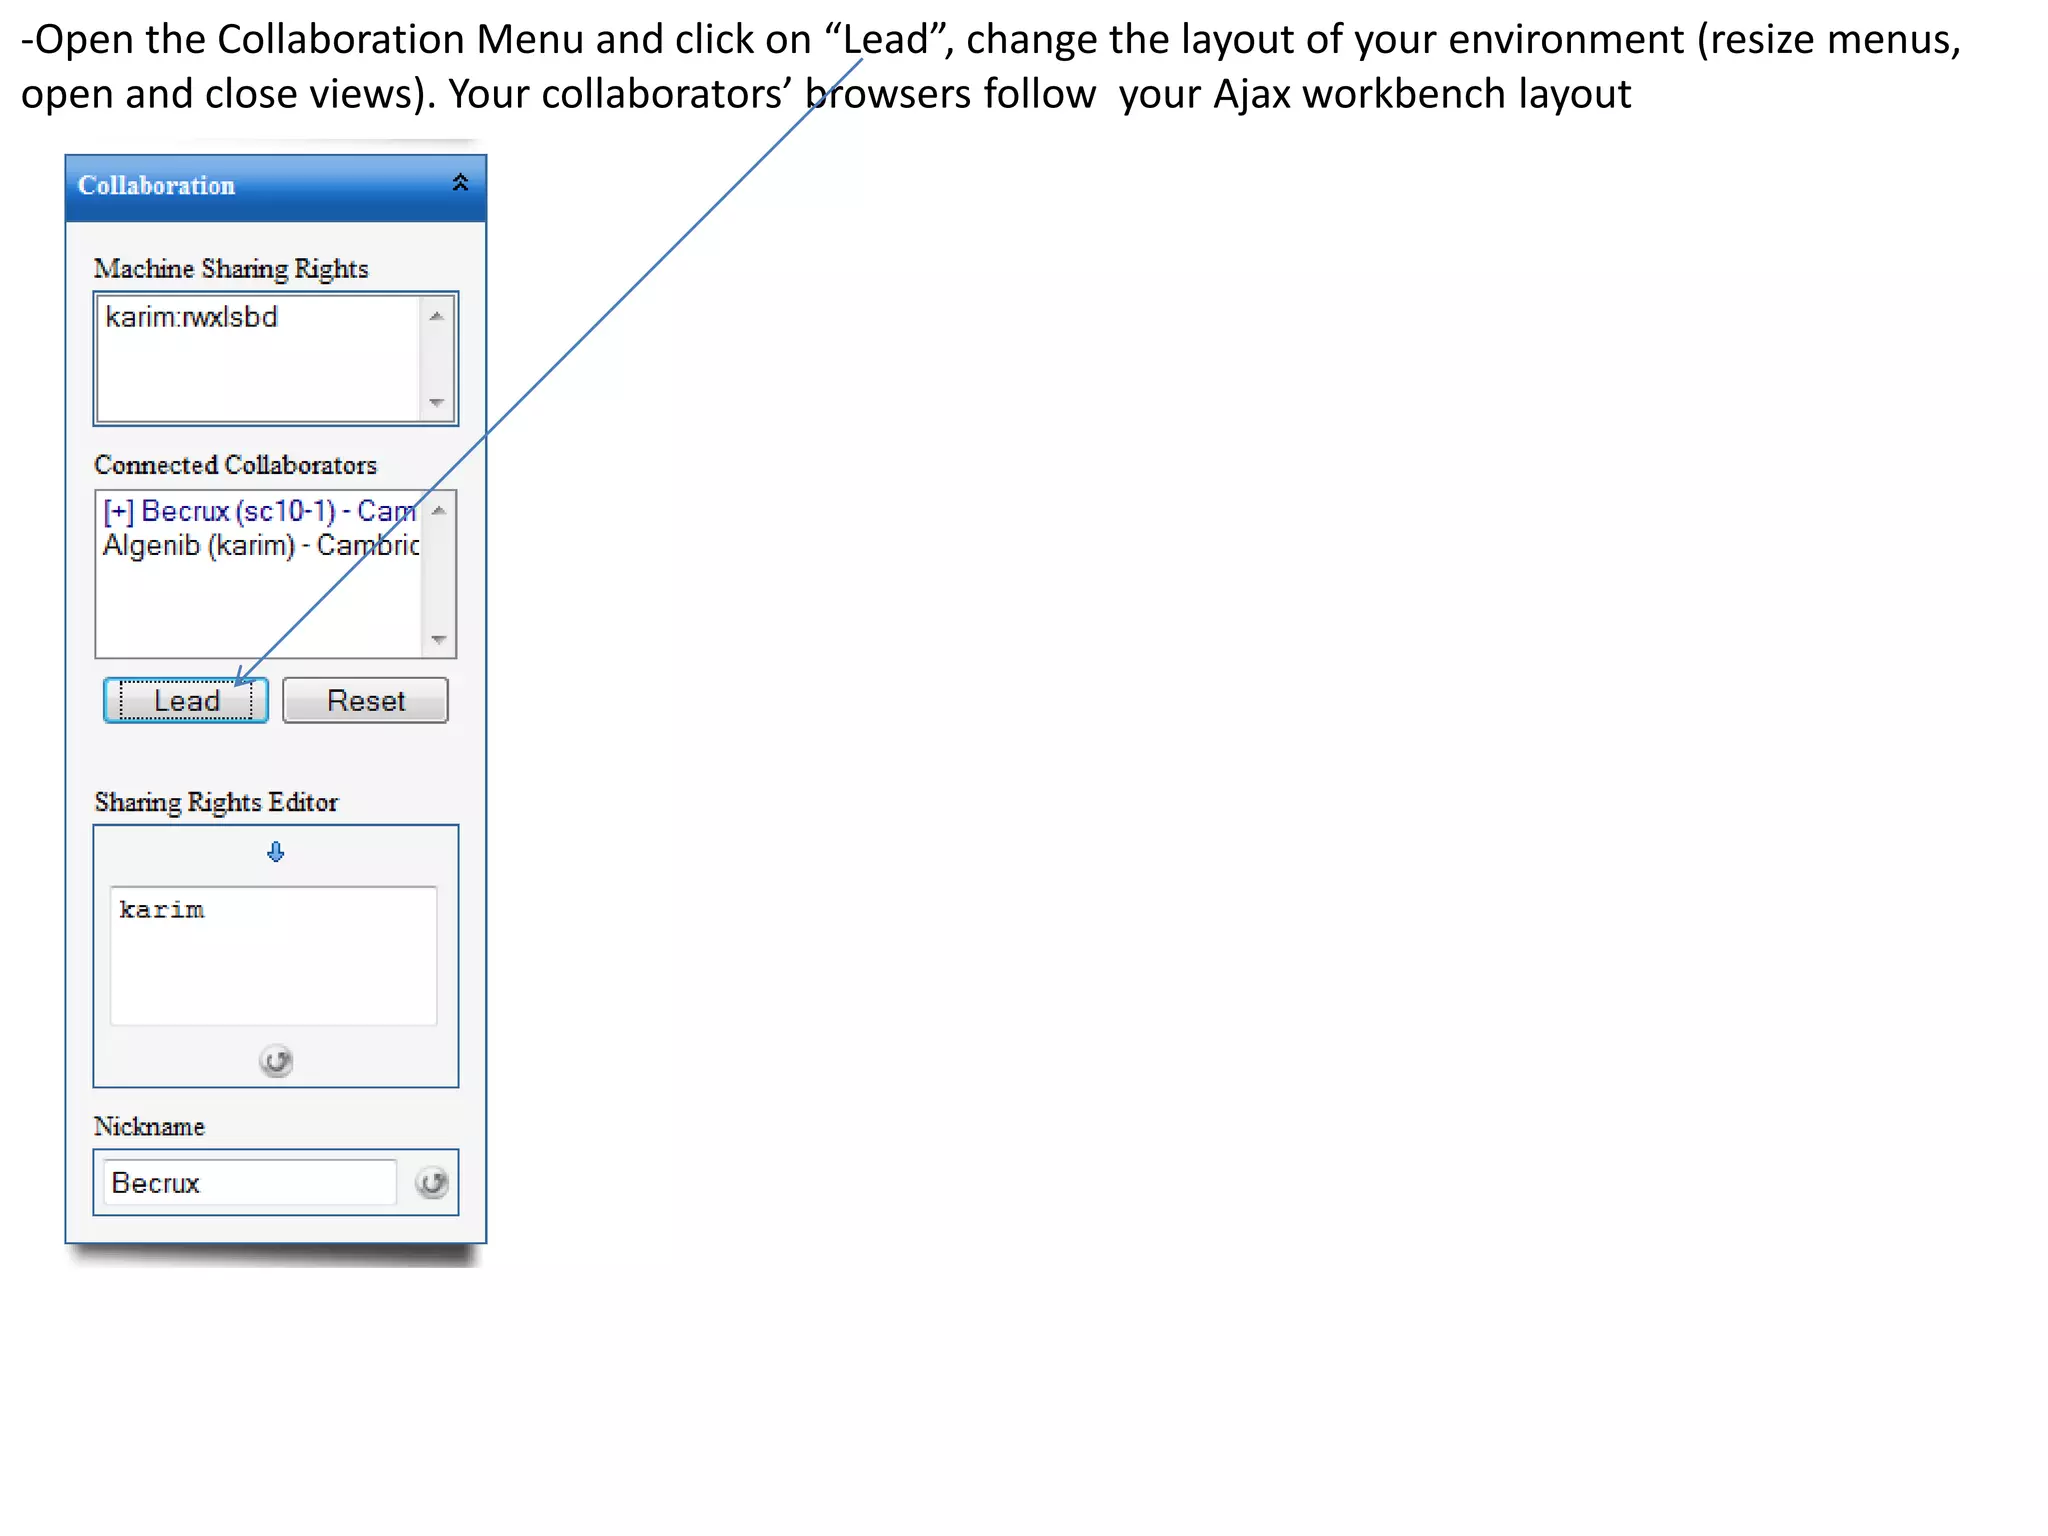This screenshot has width=2048, height=1536.
Task: Collapse the Collaboration panel with the chevron
Action: pos(460,183)
